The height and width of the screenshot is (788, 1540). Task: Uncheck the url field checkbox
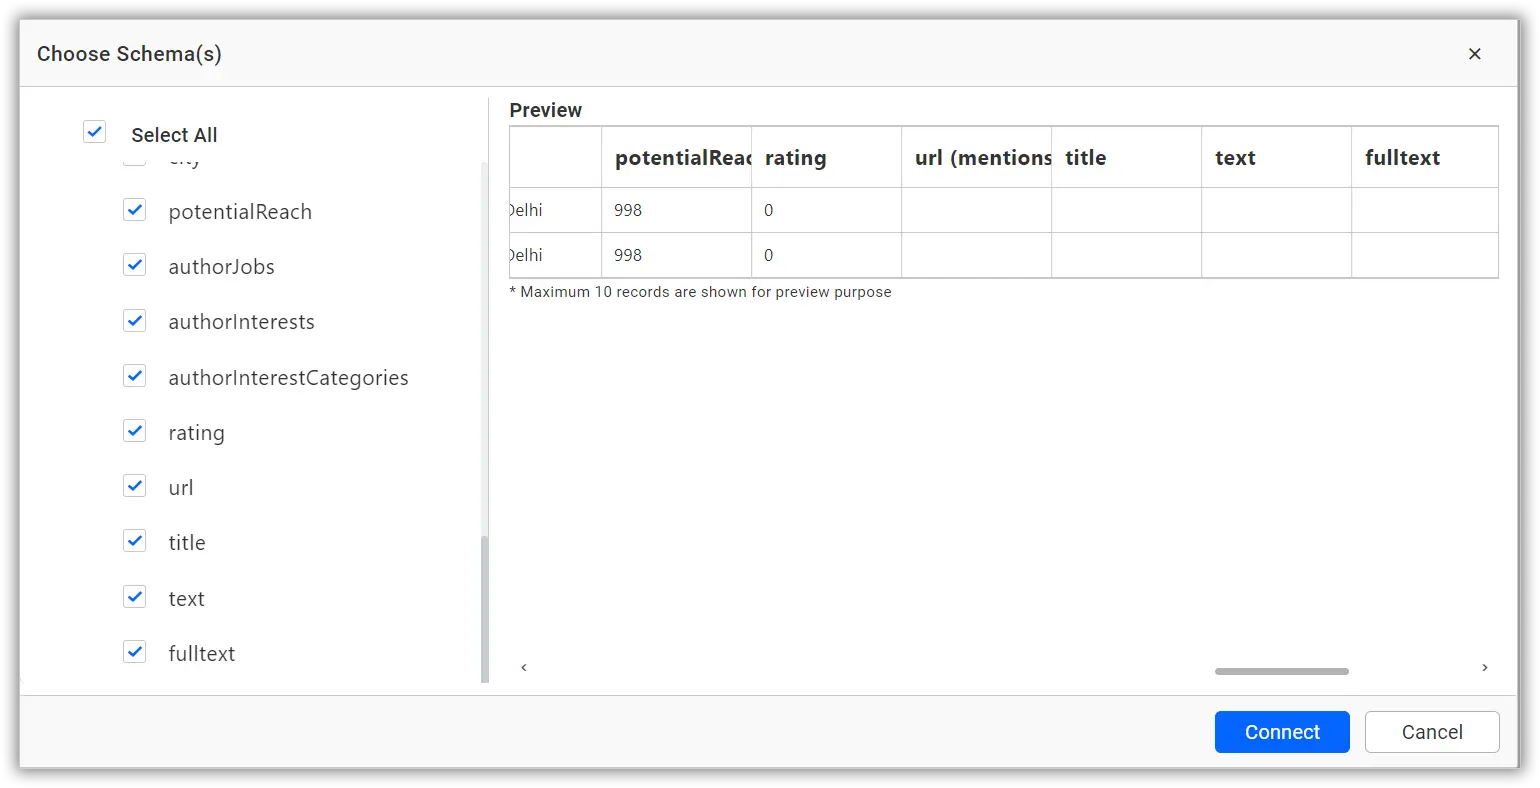135,486
